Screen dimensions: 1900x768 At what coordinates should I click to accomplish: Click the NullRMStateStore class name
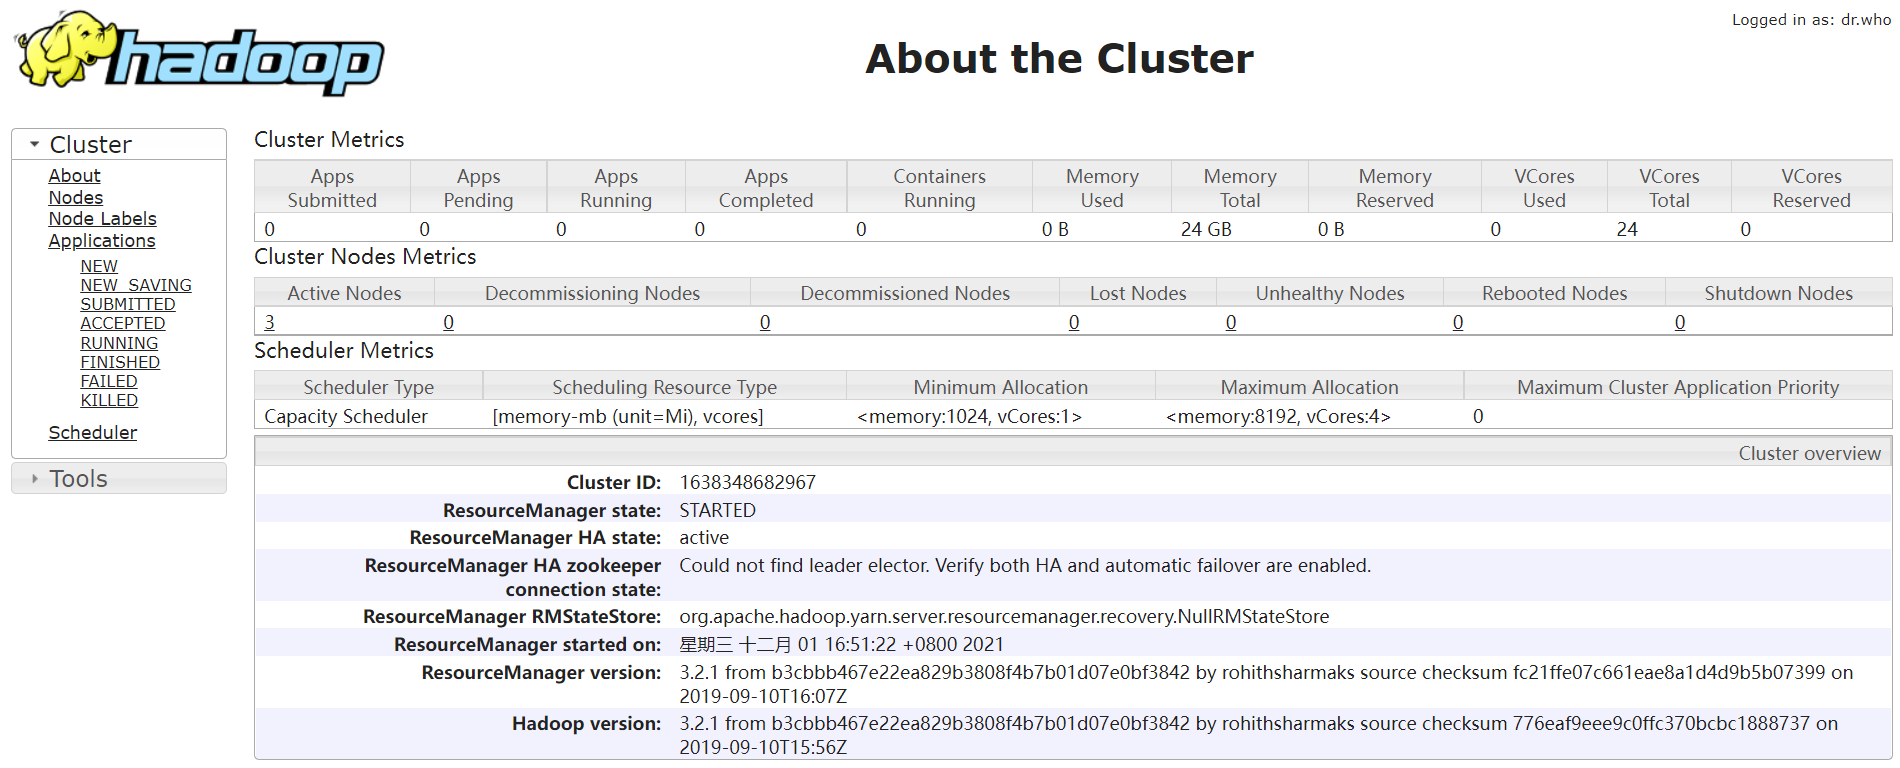pos(1004,616)
